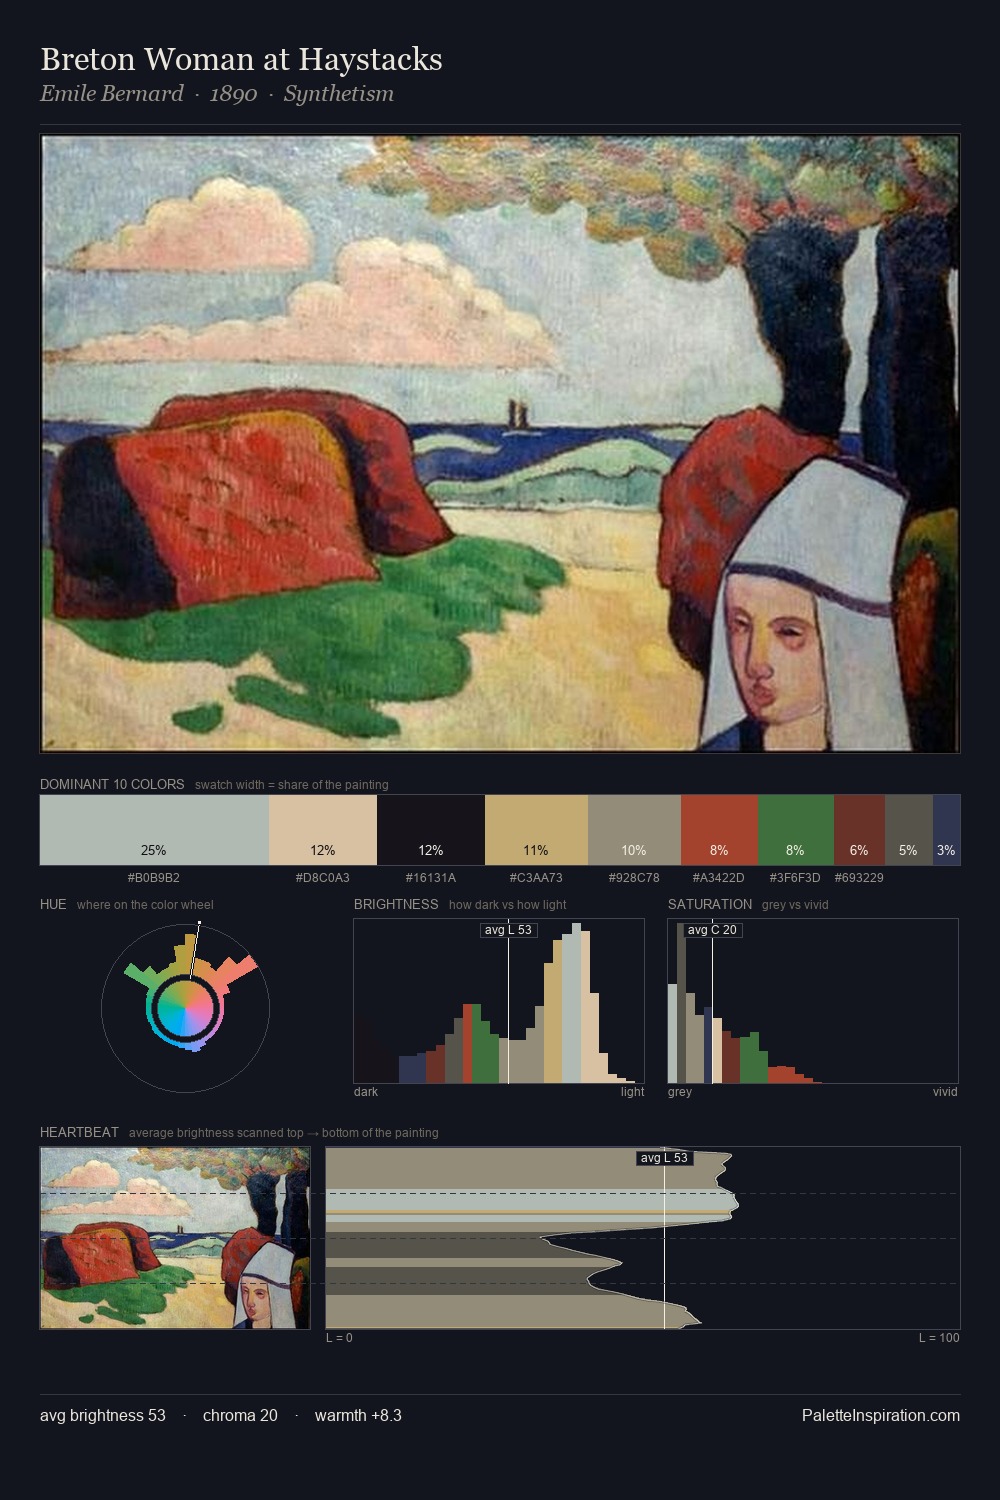
Task: Click the 'grey' axis label
Action: click(680, 1092)
